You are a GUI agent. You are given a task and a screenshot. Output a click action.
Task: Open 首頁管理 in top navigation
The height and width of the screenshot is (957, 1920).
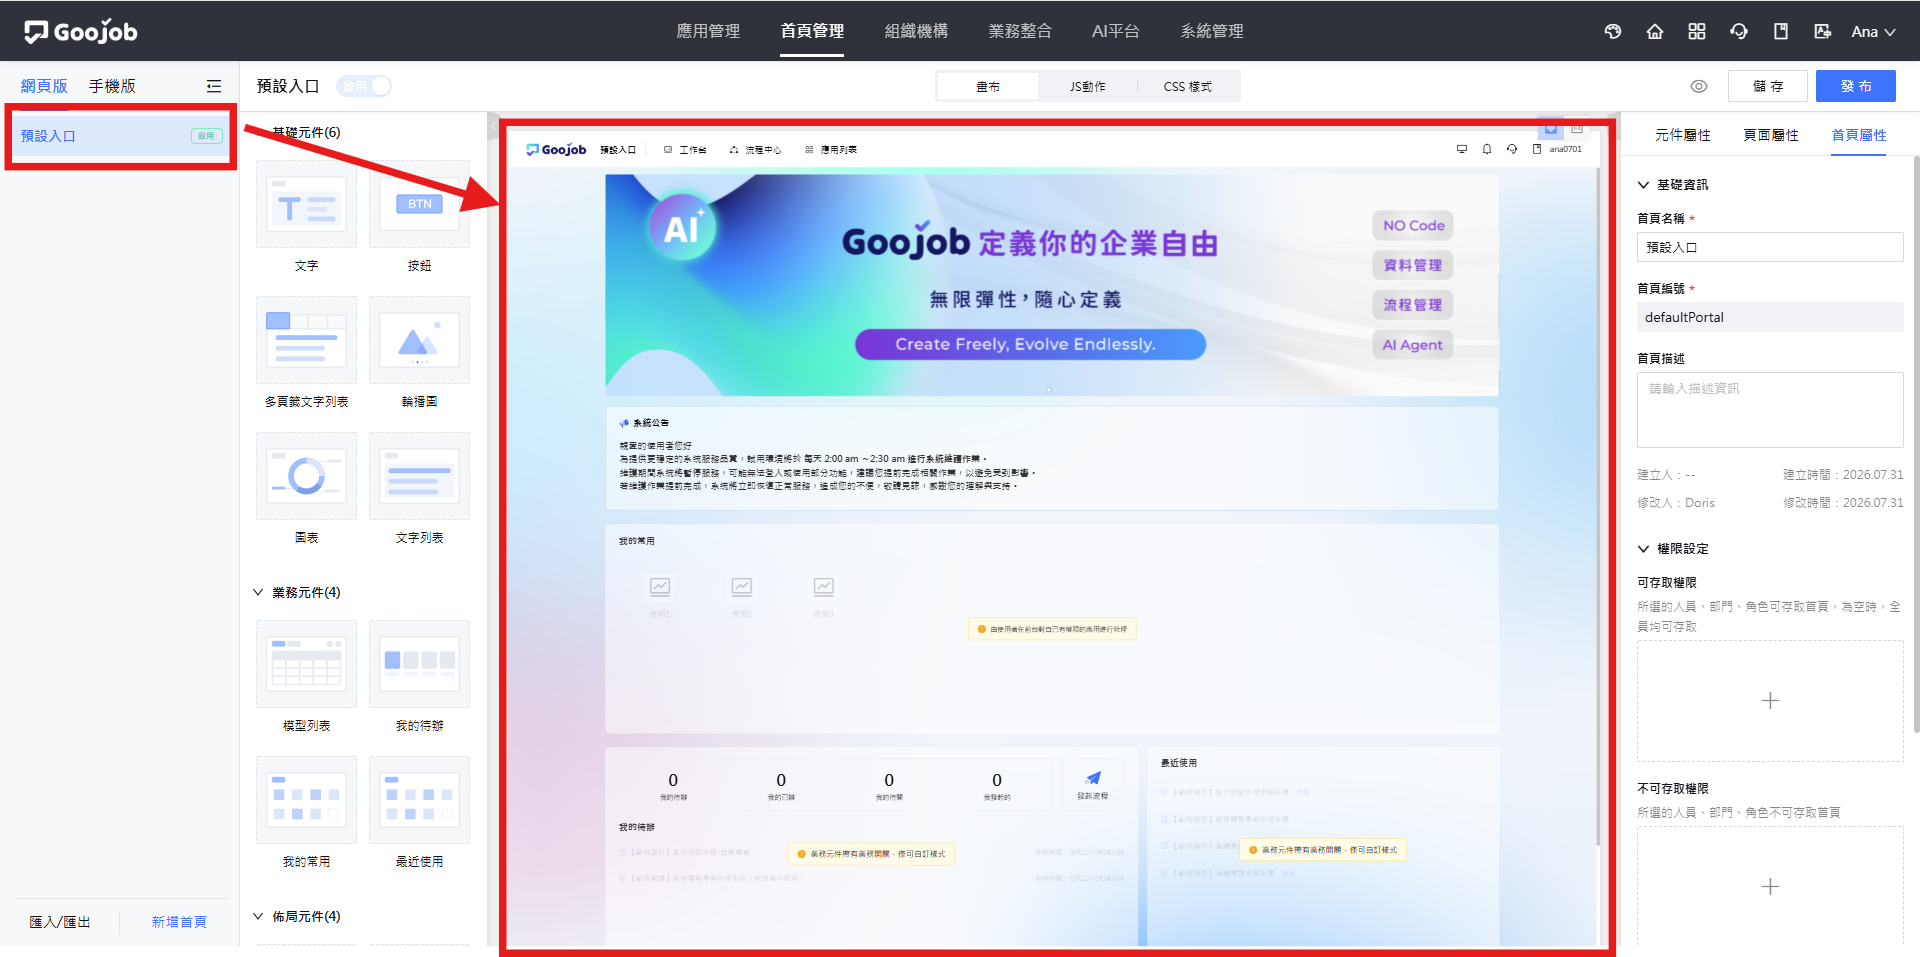click(812, 31)
